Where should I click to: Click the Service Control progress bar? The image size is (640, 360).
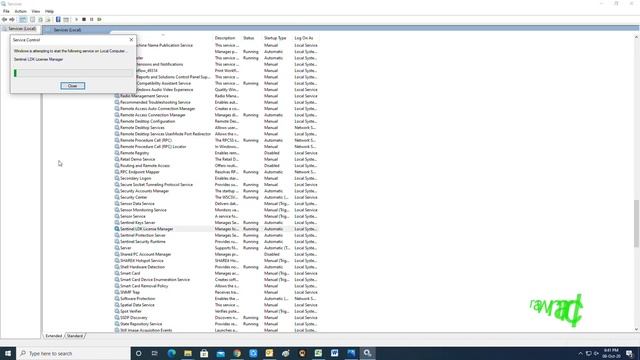[x=73, y=73]
